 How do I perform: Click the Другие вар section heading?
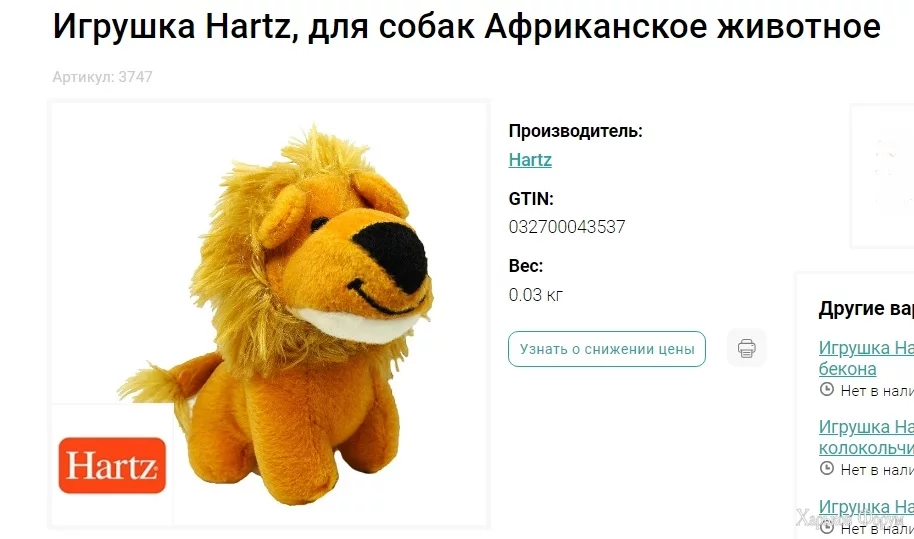866,309
